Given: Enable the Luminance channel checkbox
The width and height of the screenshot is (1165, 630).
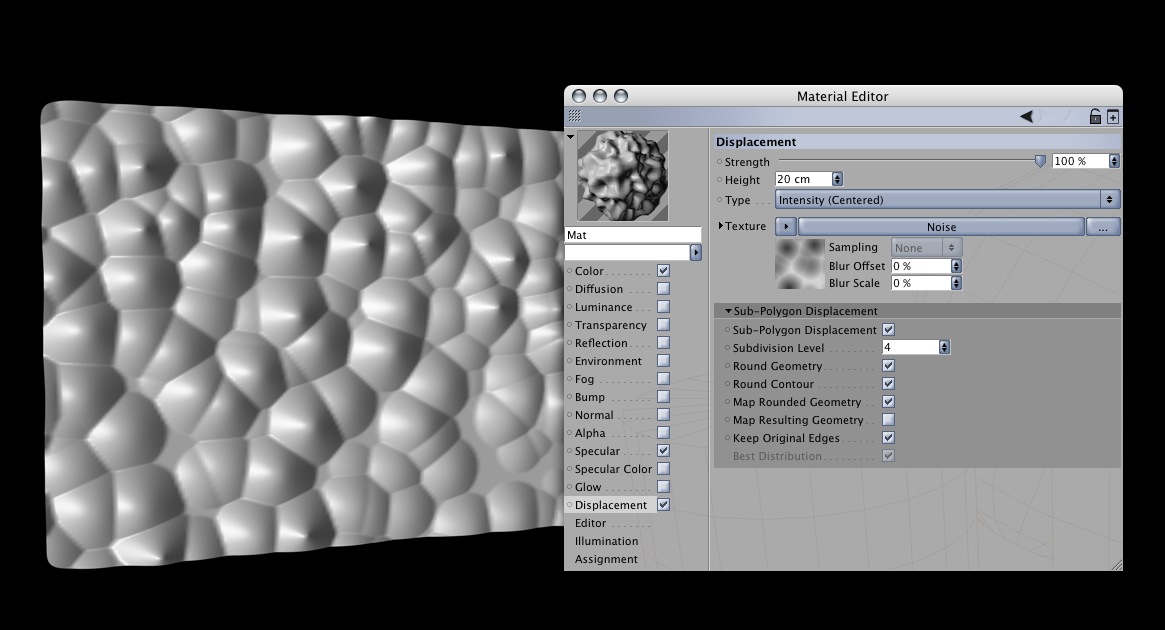Looking at the screenshot, I should (663, 306).
